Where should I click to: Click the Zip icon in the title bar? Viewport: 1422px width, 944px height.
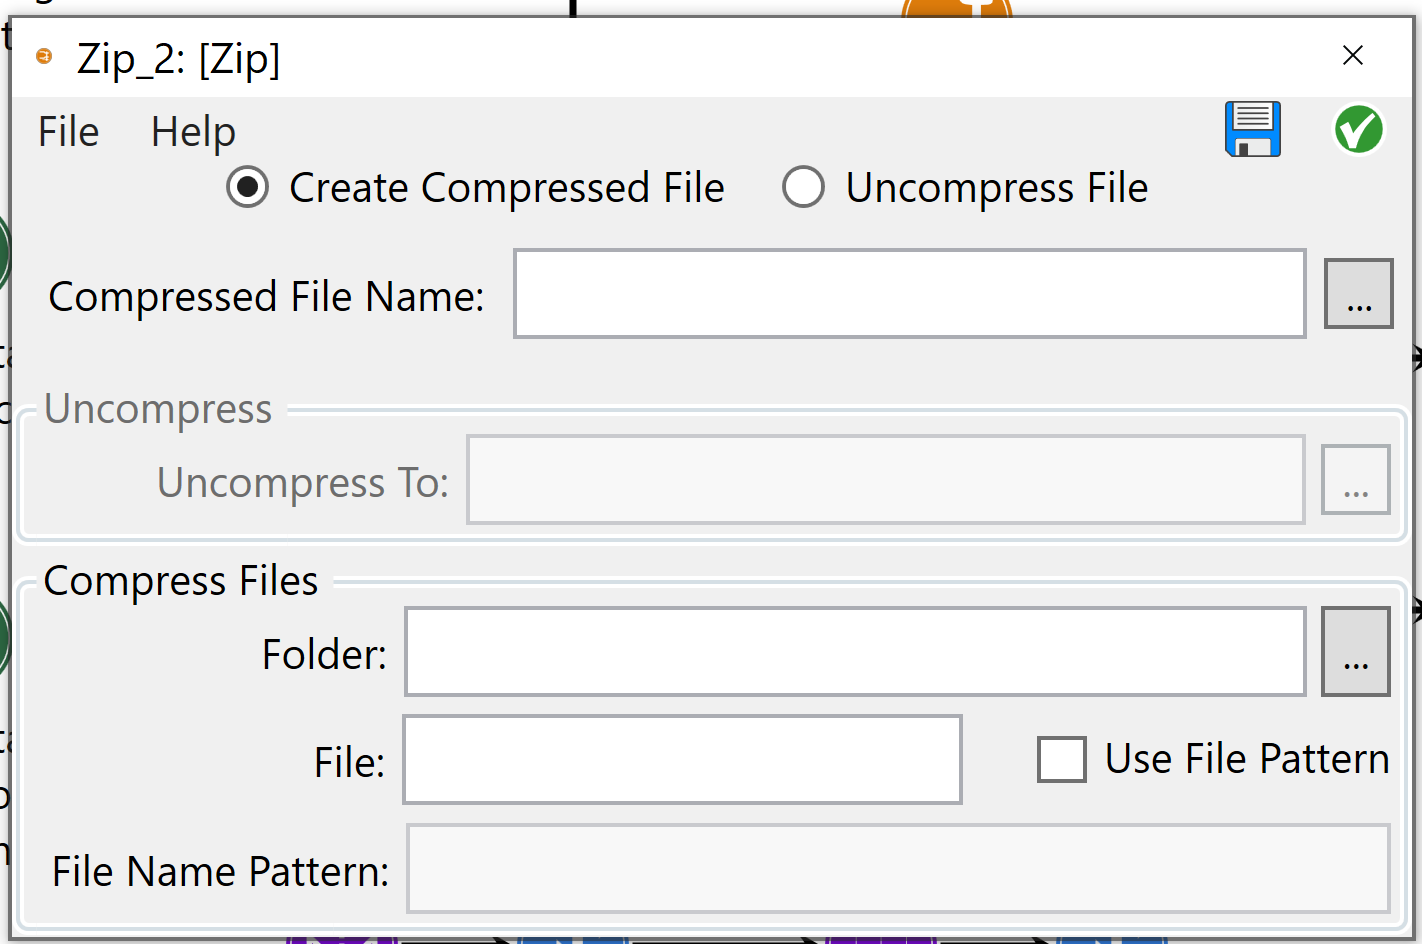(x=44, y=58)
